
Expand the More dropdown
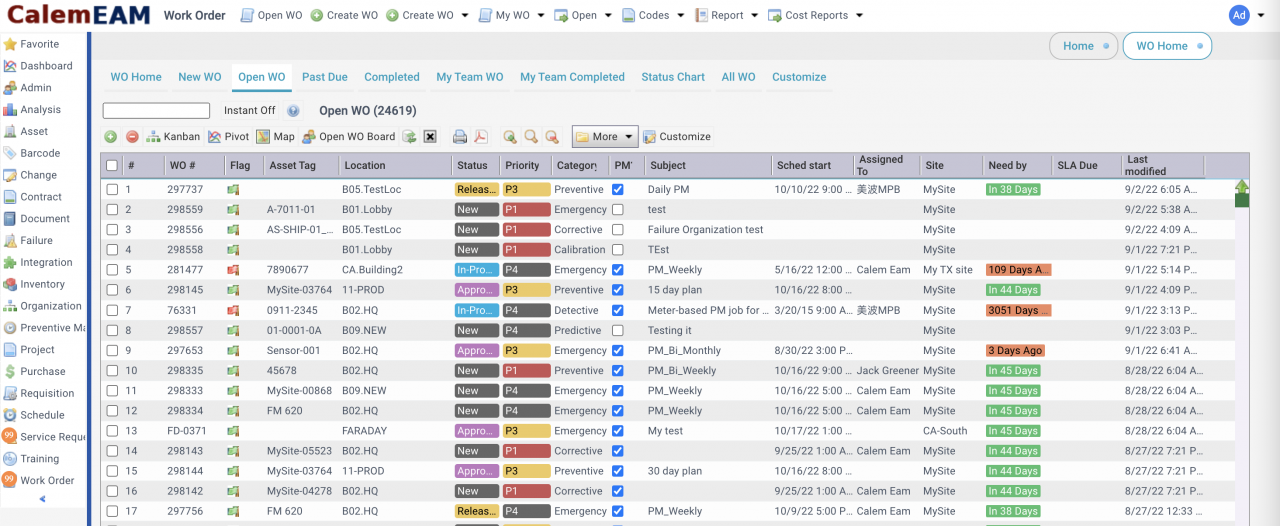tap(604, 137)
